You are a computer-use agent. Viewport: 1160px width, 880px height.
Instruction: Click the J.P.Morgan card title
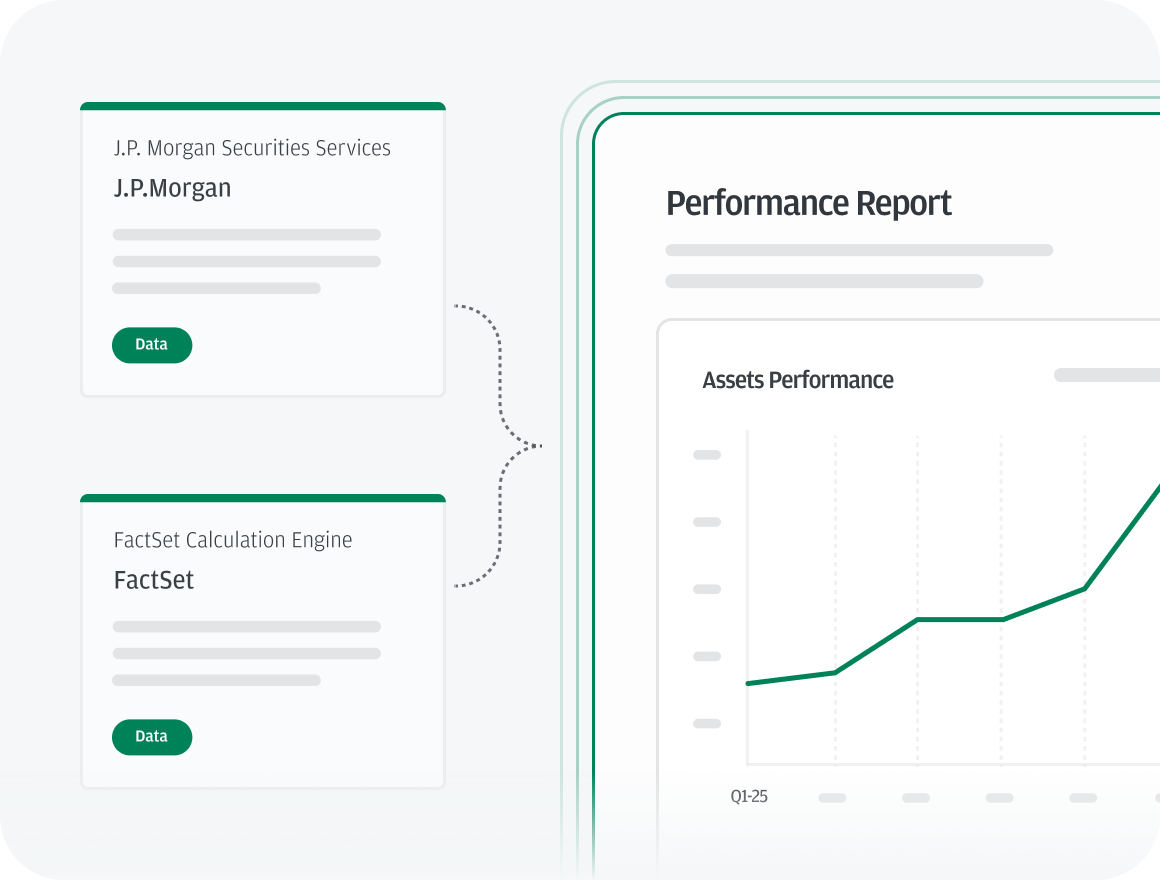click(172, 189)
